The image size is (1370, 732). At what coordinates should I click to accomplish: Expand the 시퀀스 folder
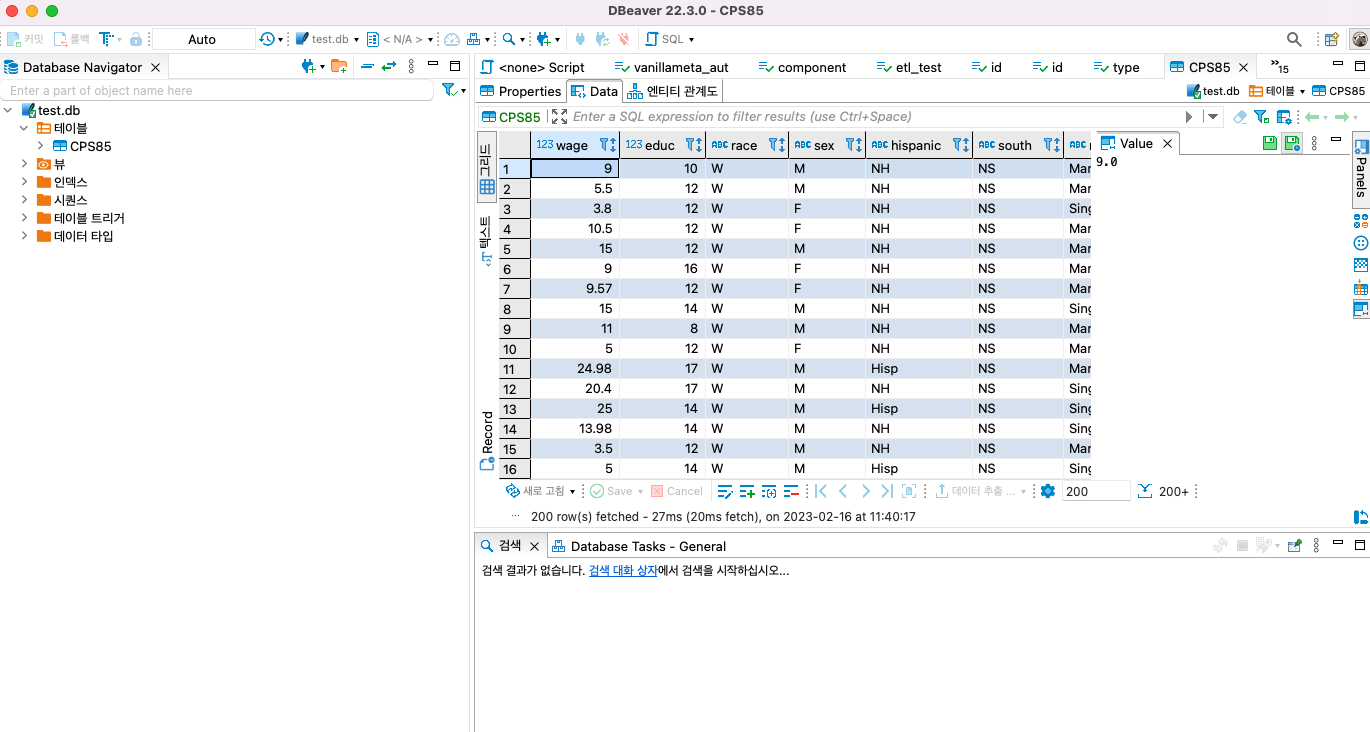tap(25, 200)
